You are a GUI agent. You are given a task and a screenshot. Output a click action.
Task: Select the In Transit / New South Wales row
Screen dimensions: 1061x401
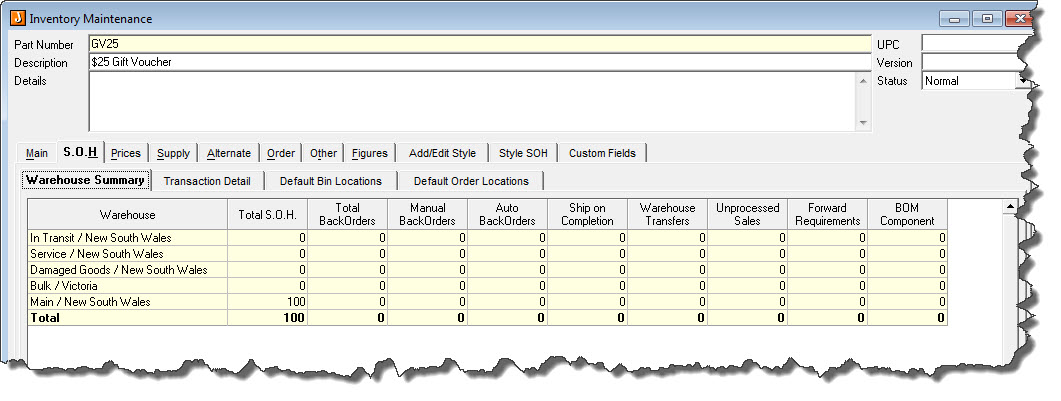pos(487,238)
